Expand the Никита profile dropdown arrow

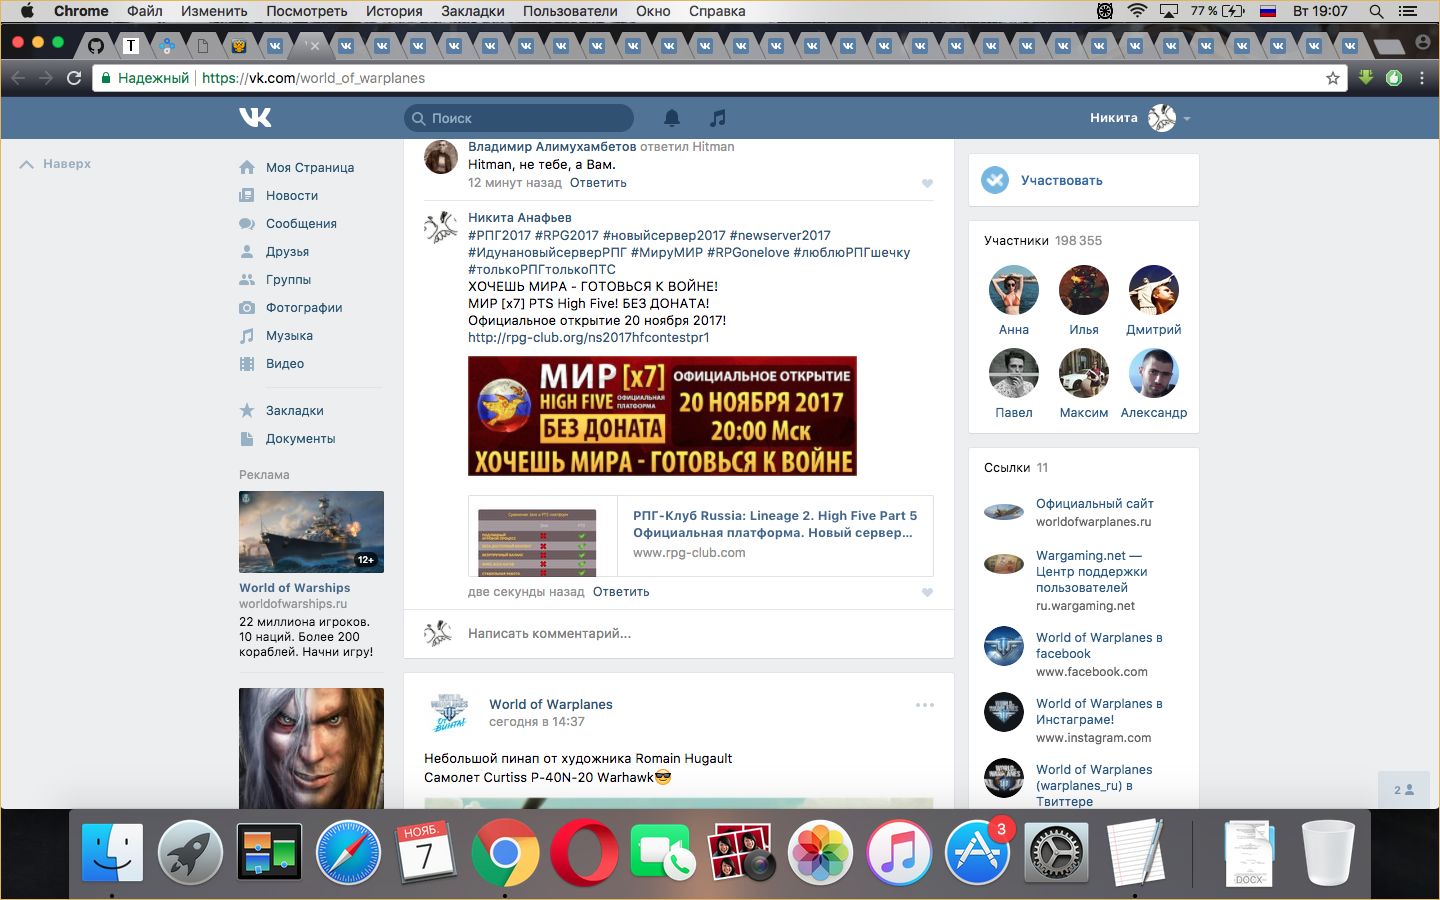pyautogui.click(x=1187, y=119)
